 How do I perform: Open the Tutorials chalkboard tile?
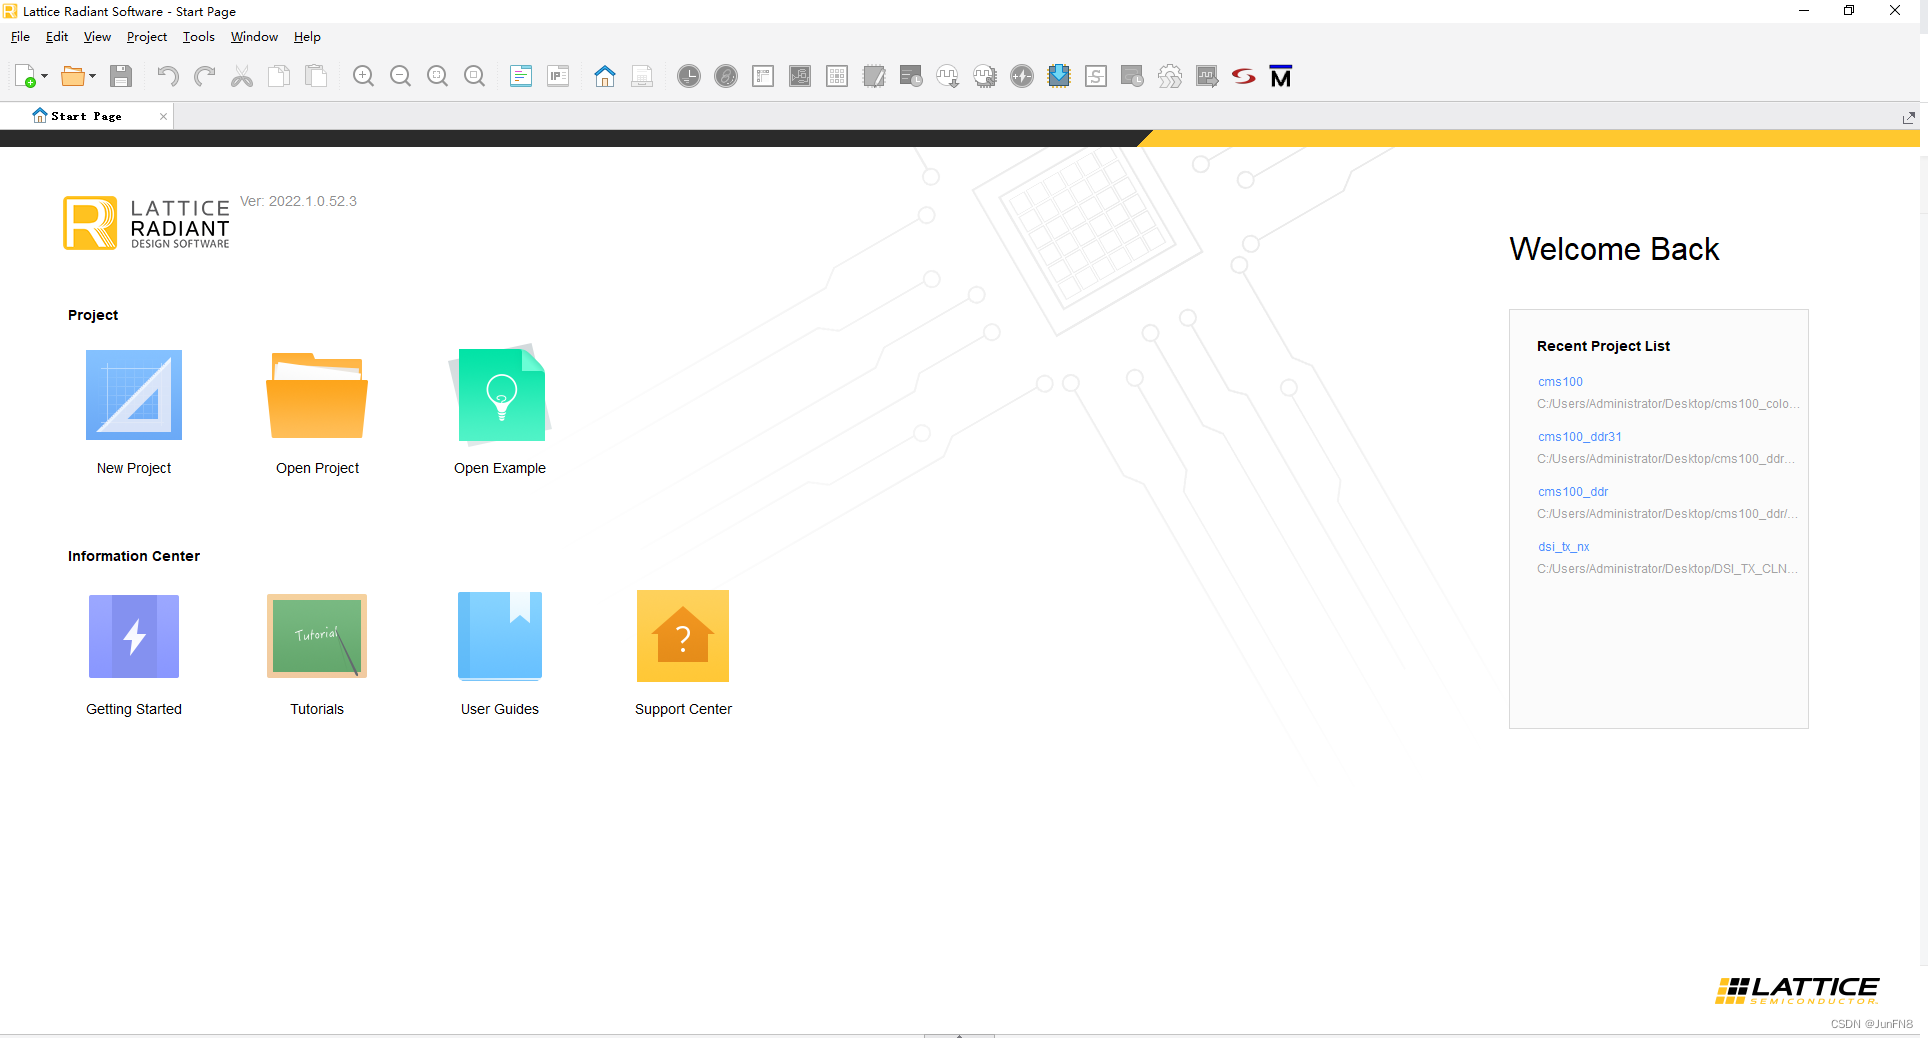coord(317,654)
